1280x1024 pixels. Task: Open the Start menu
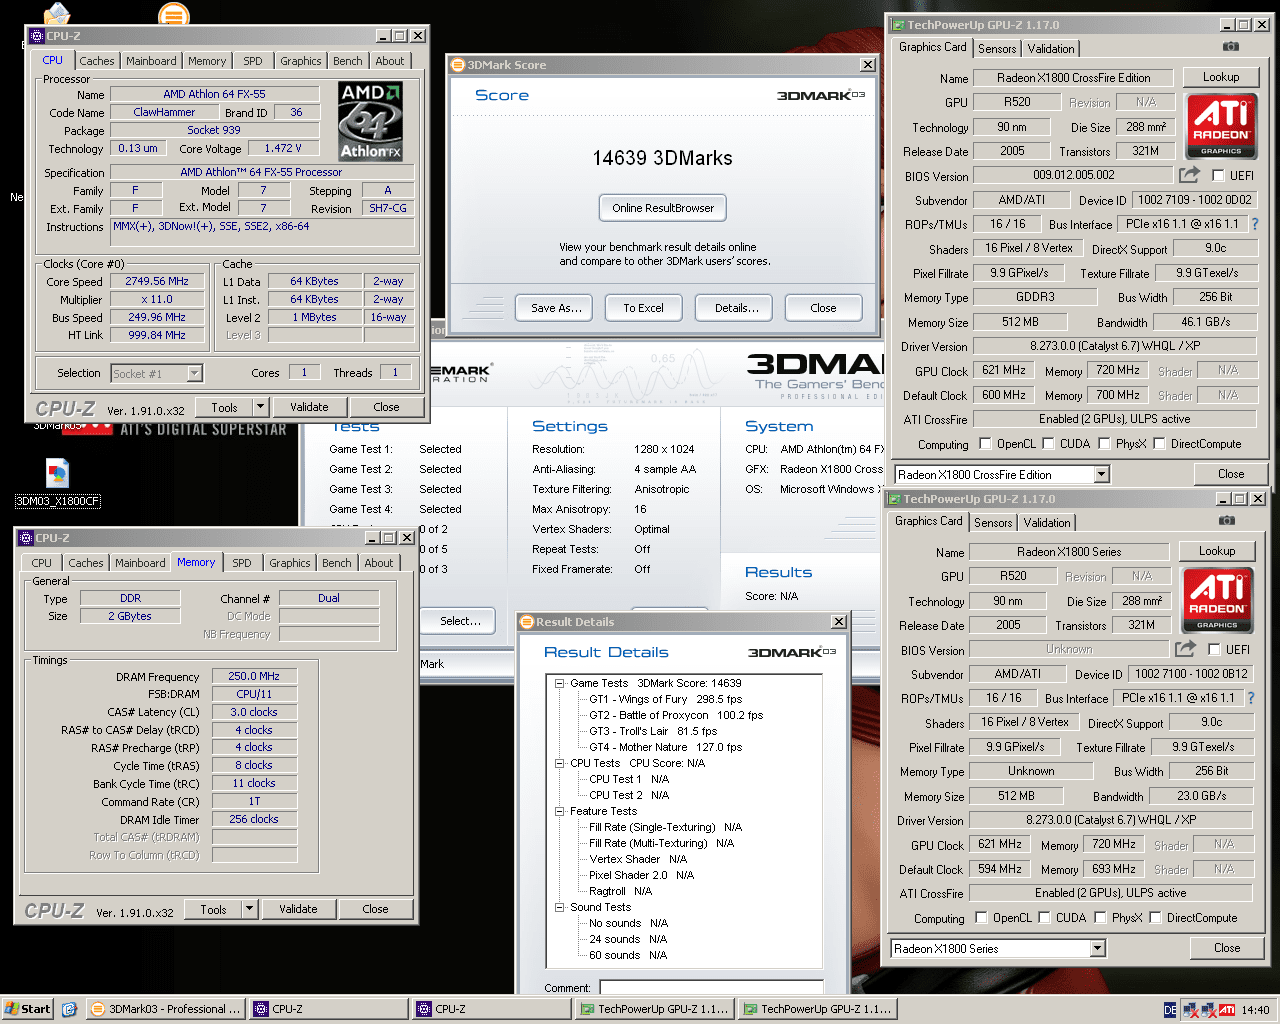click(x=28, y=1009)
